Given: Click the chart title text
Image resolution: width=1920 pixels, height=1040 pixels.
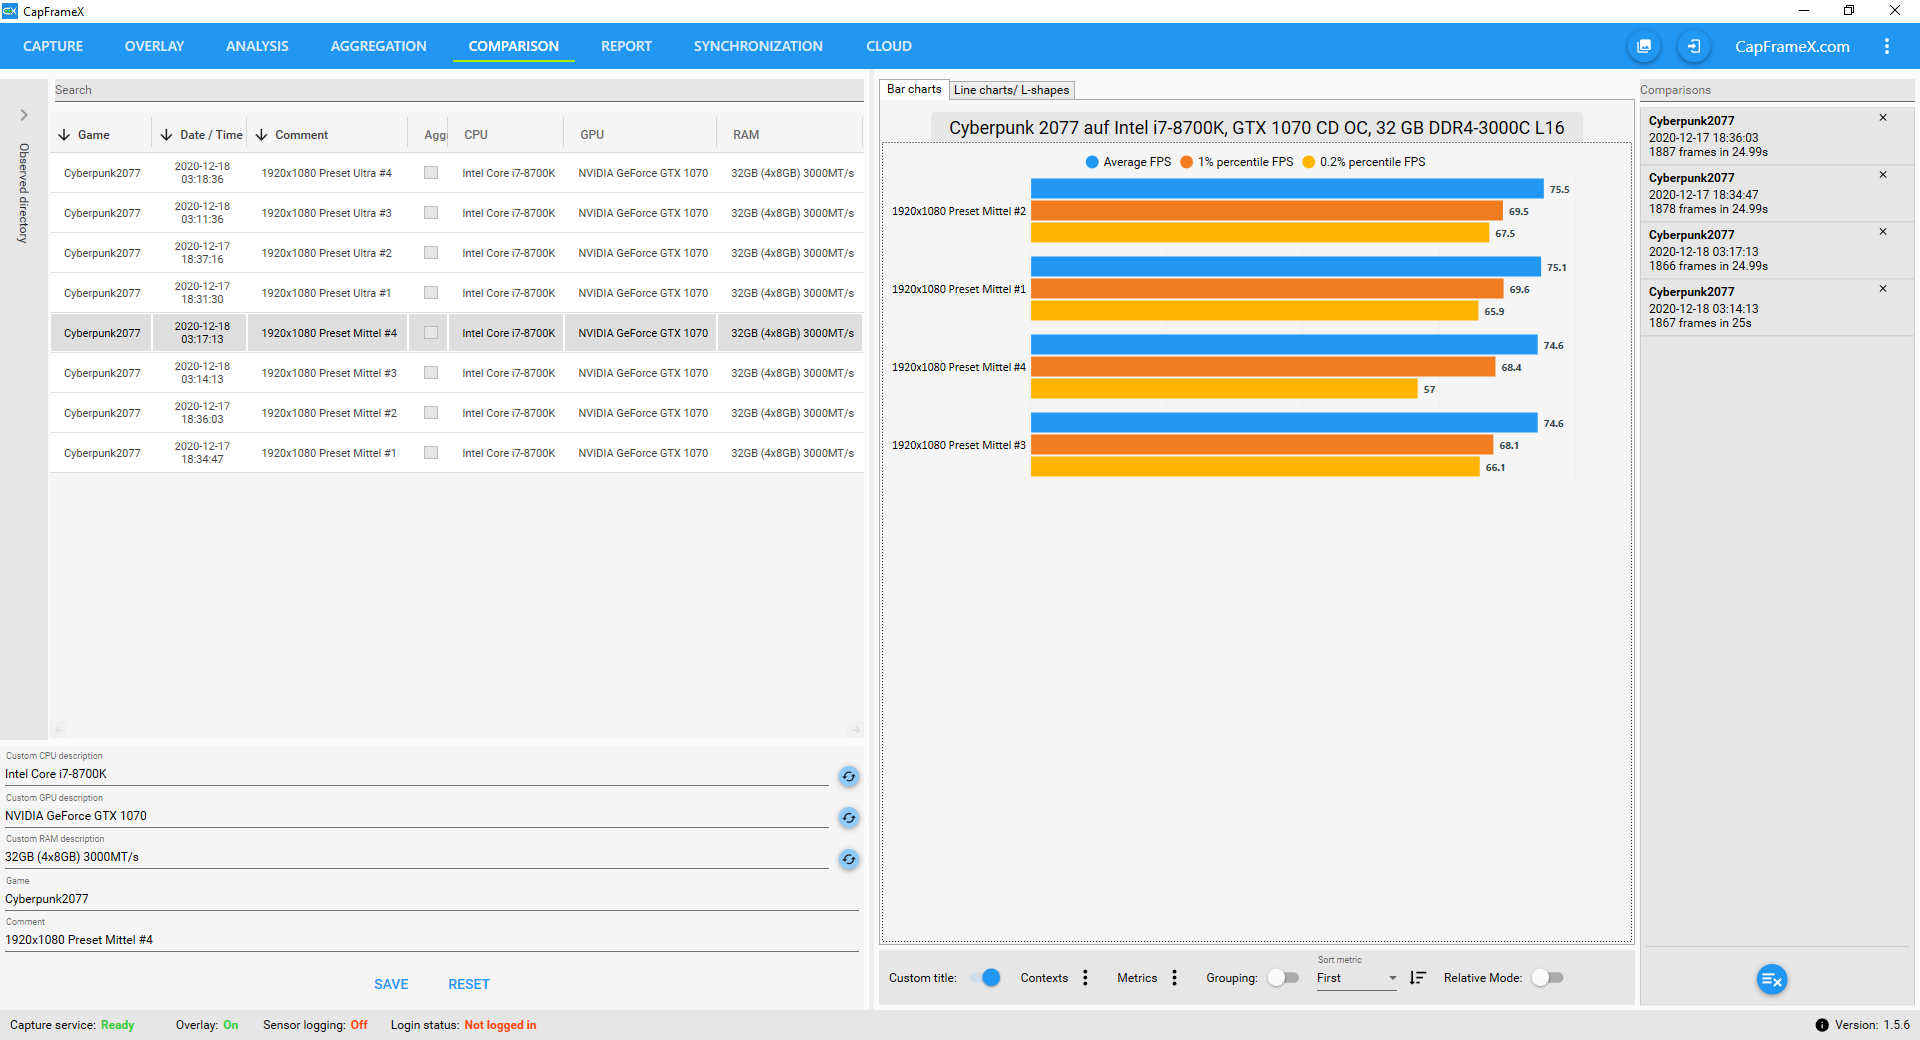Looking at the screenshot, I should pyautogui.click(x=1256, y=128).
